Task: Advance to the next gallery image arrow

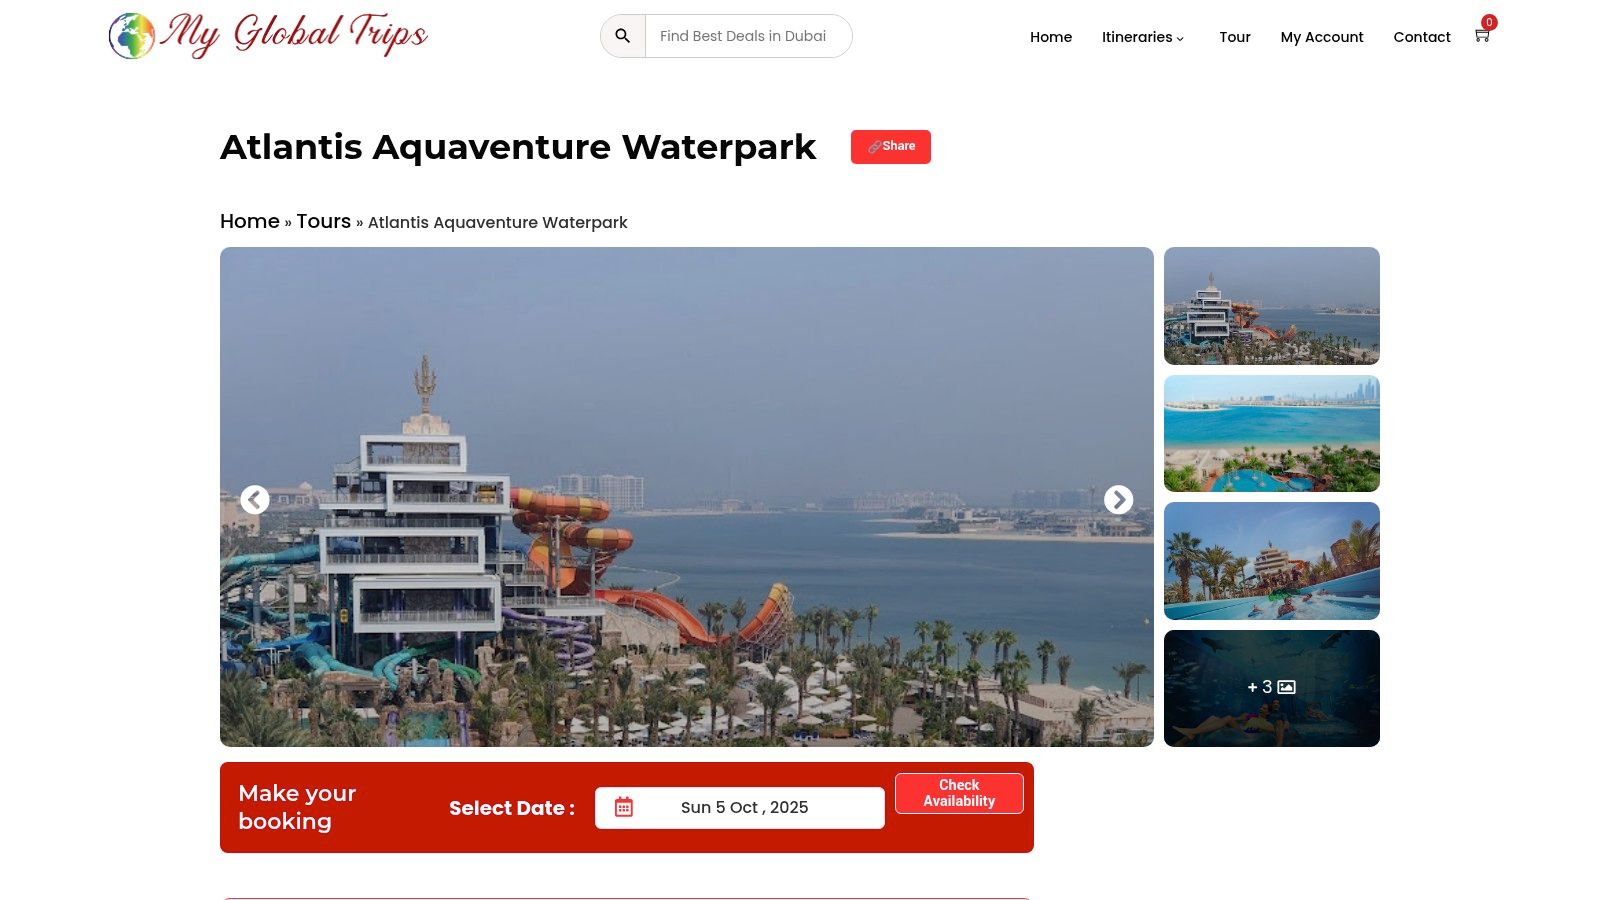Action: coord(1118,499)
